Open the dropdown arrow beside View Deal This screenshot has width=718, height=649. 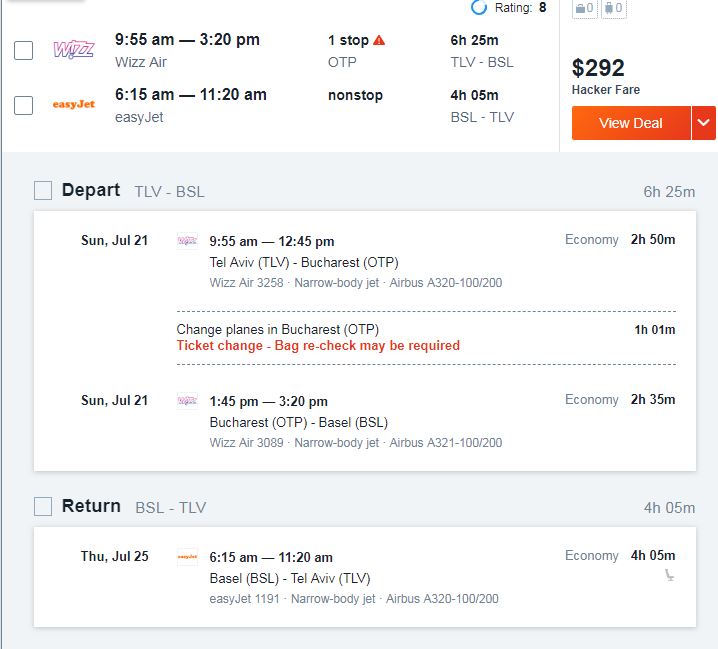coord(704,123)
